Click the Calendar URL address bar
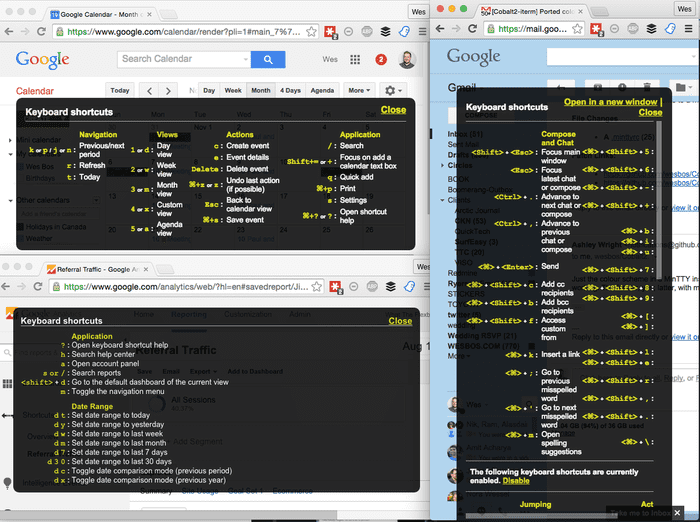 pyautogui.click(x=183, y=32)
